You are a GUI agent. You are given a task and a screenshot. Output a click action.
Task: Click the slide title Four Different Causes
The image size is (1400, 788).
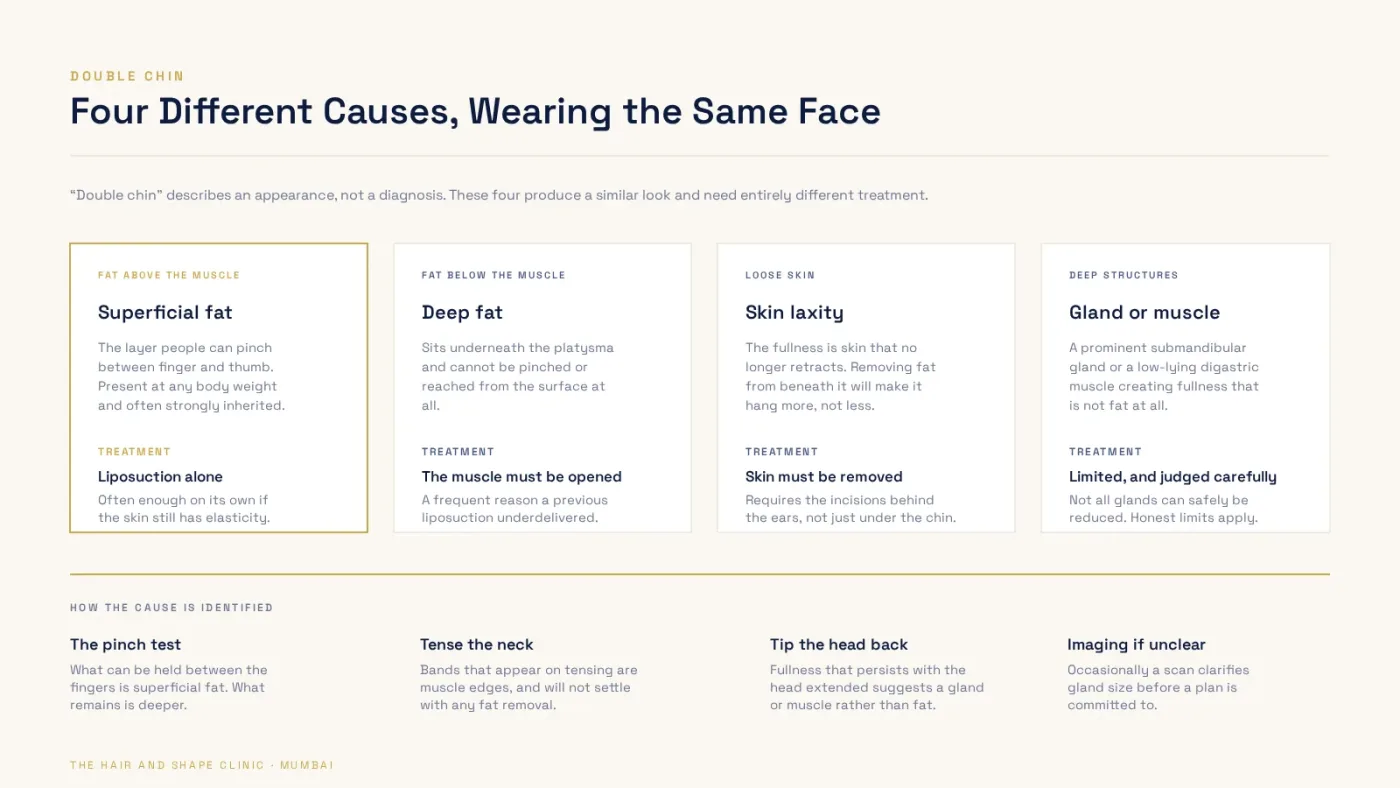click(475, 111)
